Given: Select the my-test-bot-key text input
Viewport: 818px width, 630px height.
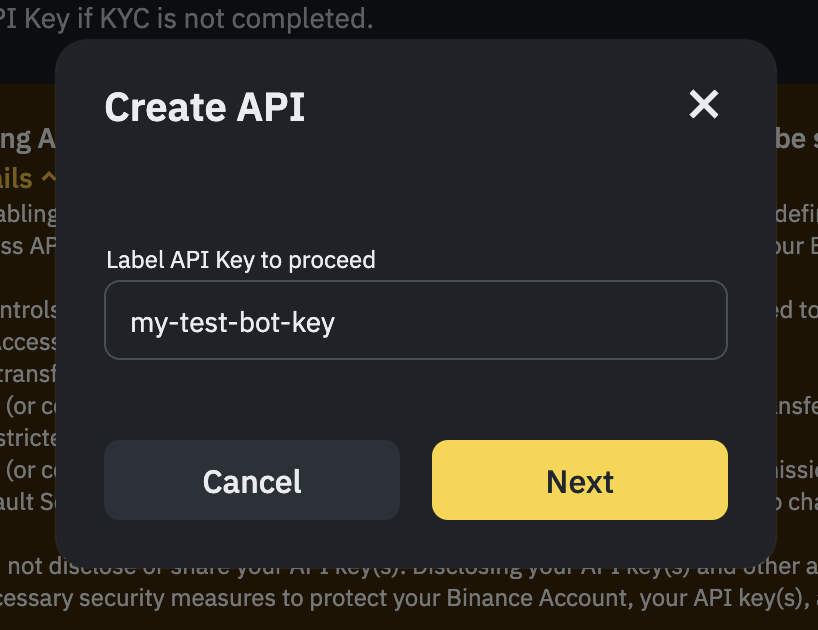Looking at the screenshot, I should click(x=416, y=320).
